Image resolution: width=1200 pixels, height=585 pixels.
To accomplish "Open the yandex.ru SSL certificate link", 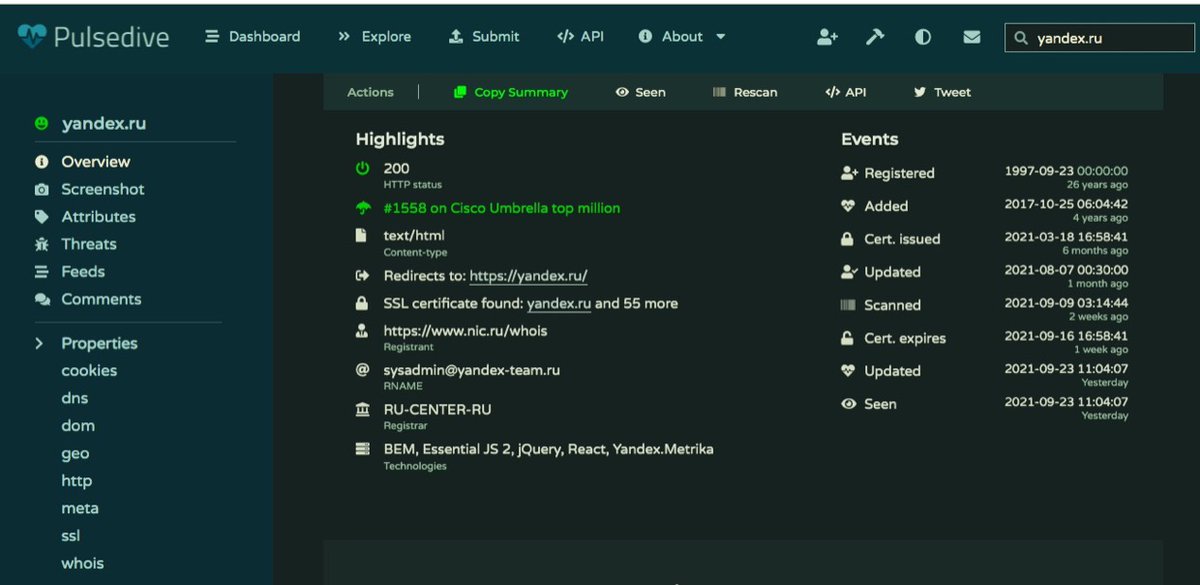I will [559, 303].
